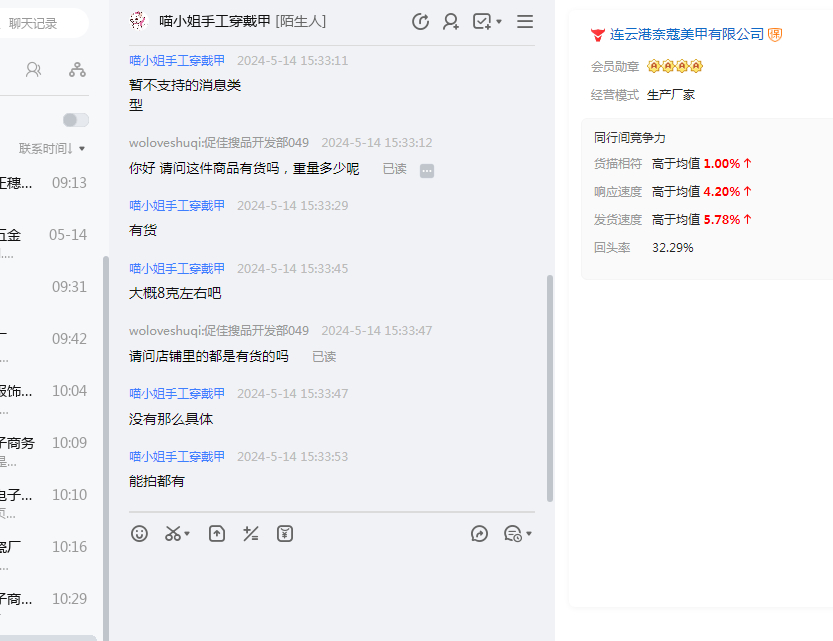The height and width of the screenshot is (641, 833).
Task: Open 连云港奈蔻美甲有限公司 company link
Action: click(x=686, y=34)
